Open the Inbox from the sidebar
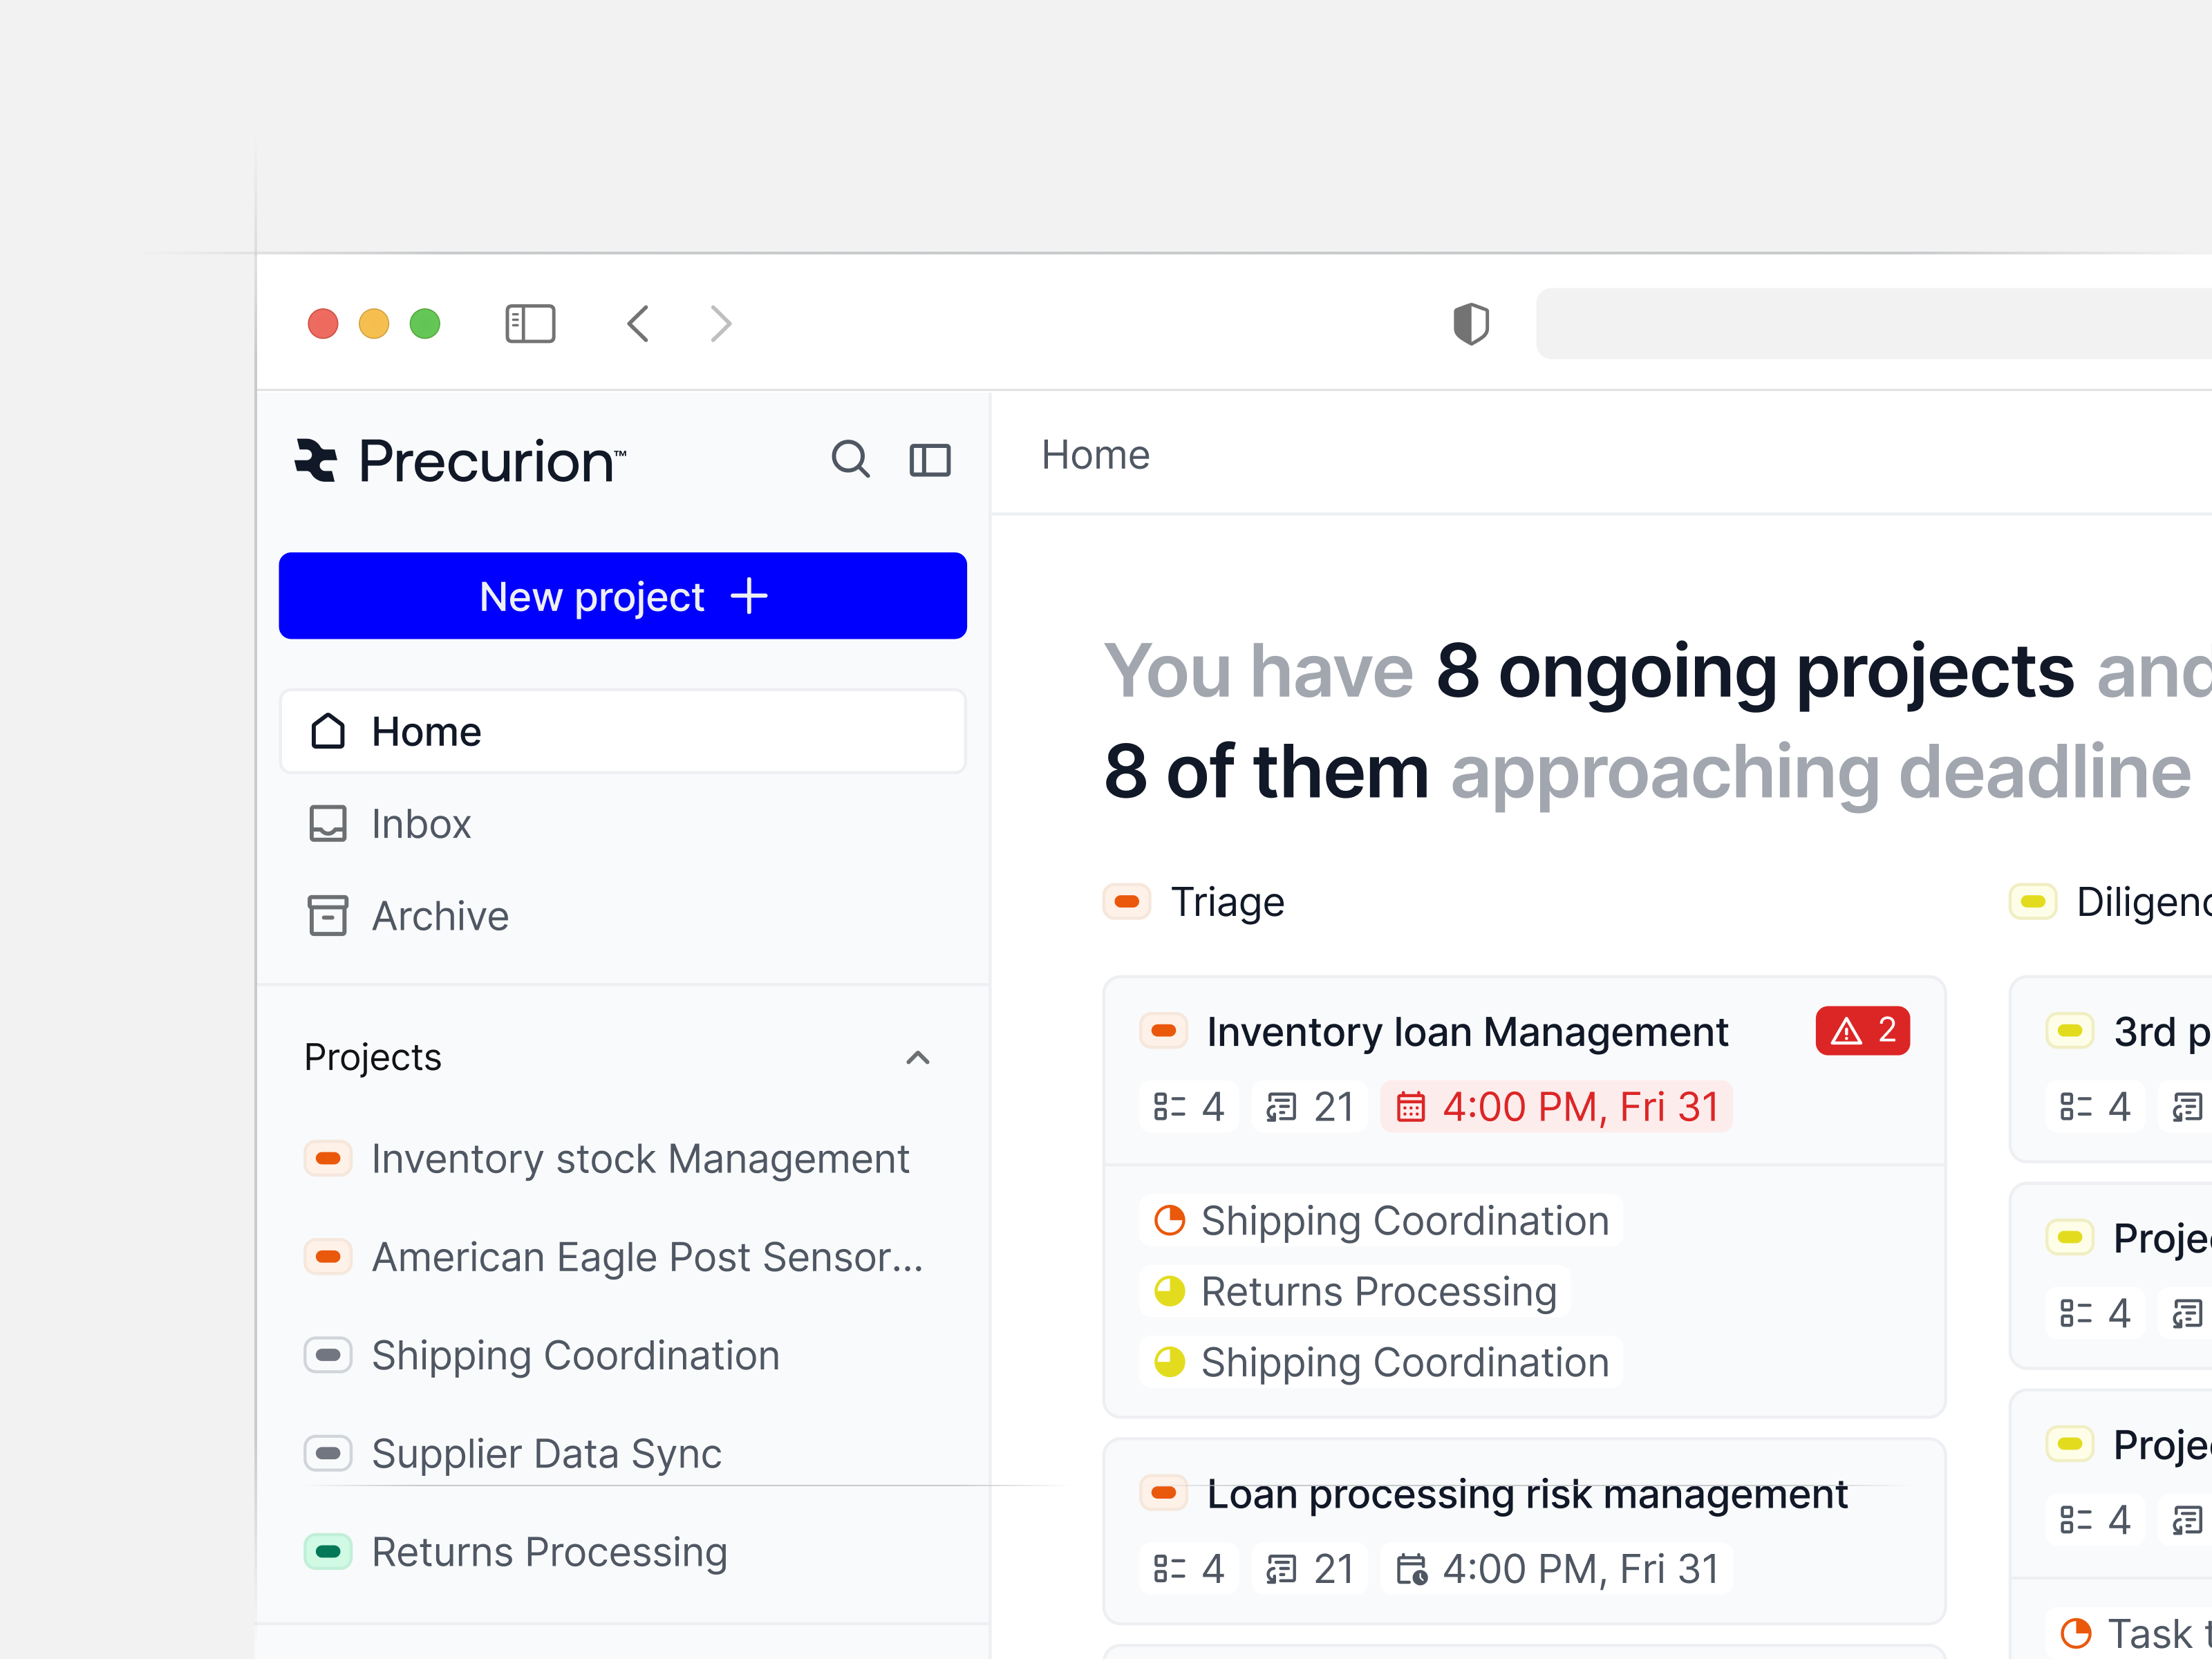The width and height of the screenshot is (2212, 1659). pyautogui.click(x=420, y=823)
